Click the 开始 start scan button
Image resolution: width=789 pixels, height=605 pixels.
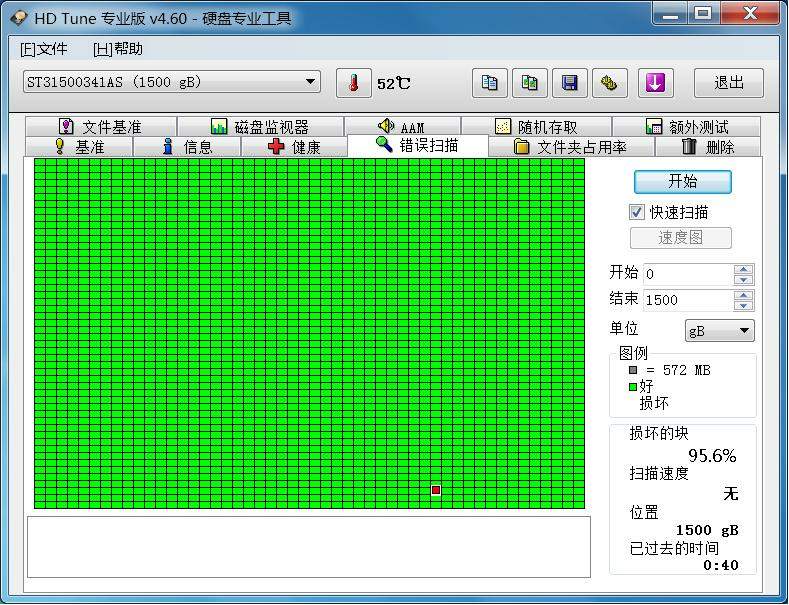pos(683,182)
